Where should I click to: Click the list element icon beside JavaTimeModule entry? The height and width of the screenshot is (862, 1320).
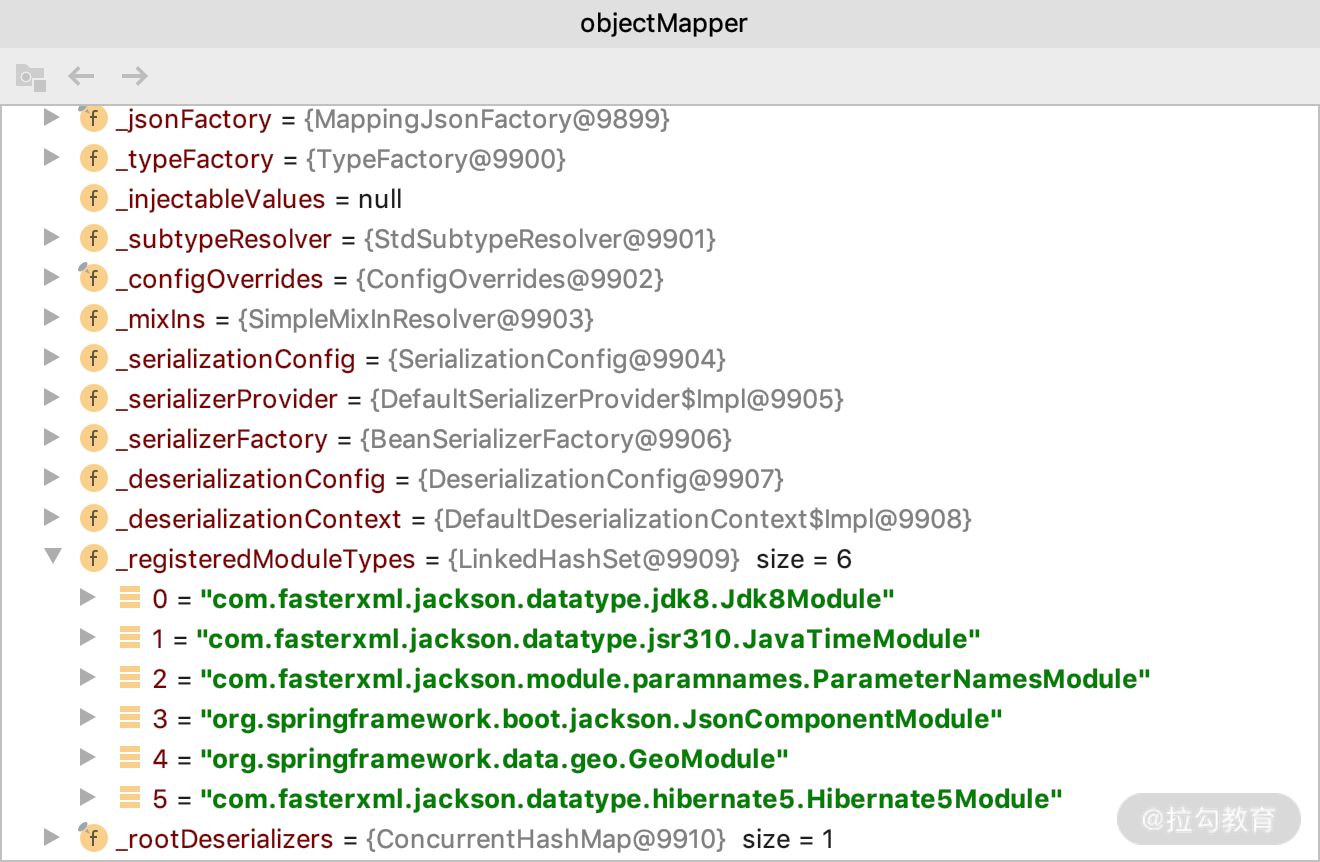[x=130, y=638]
